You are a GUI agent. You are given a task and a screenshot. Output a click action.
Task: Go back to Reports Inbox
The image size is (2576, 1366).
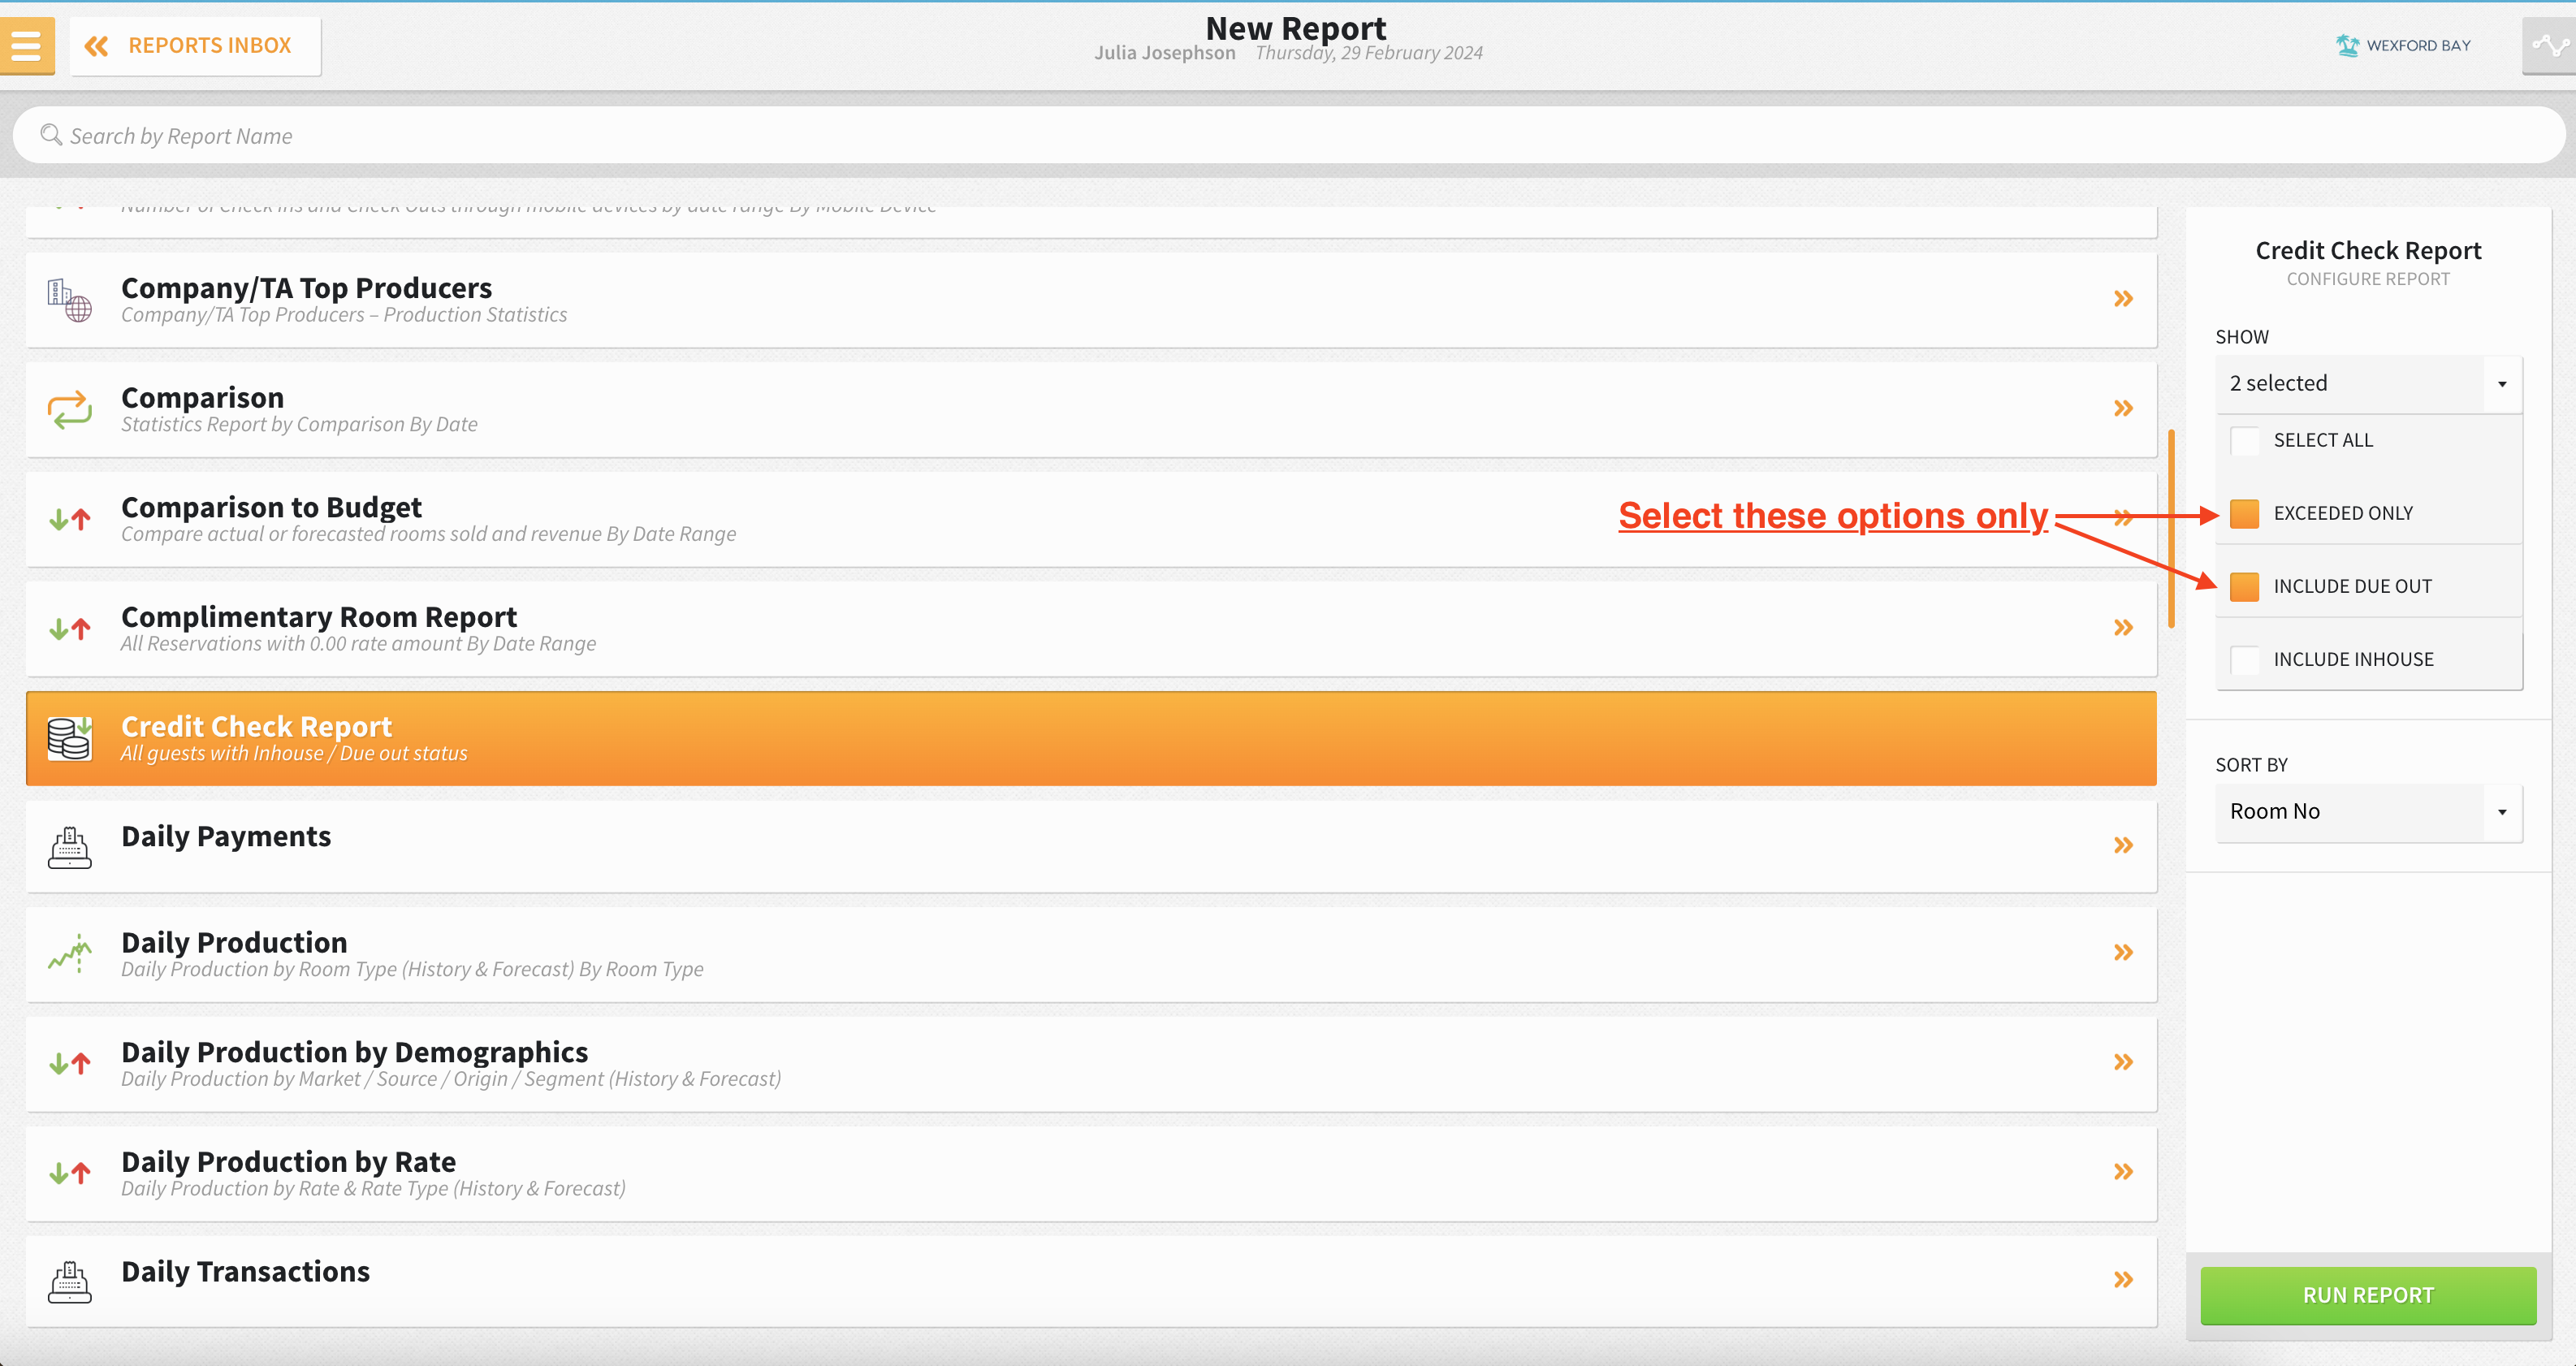point(195,46)
